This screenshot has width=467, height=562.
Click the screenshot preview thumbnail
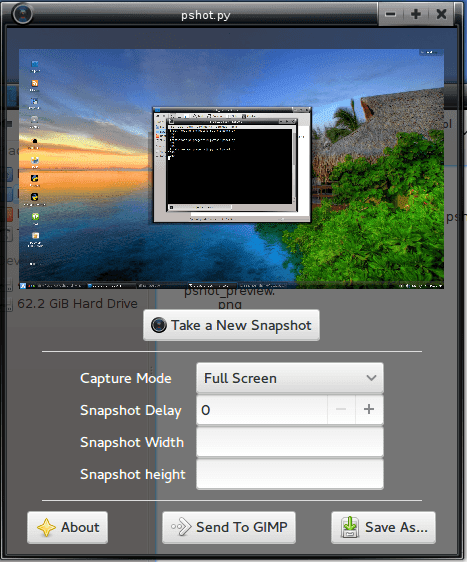tap(231, 168)
